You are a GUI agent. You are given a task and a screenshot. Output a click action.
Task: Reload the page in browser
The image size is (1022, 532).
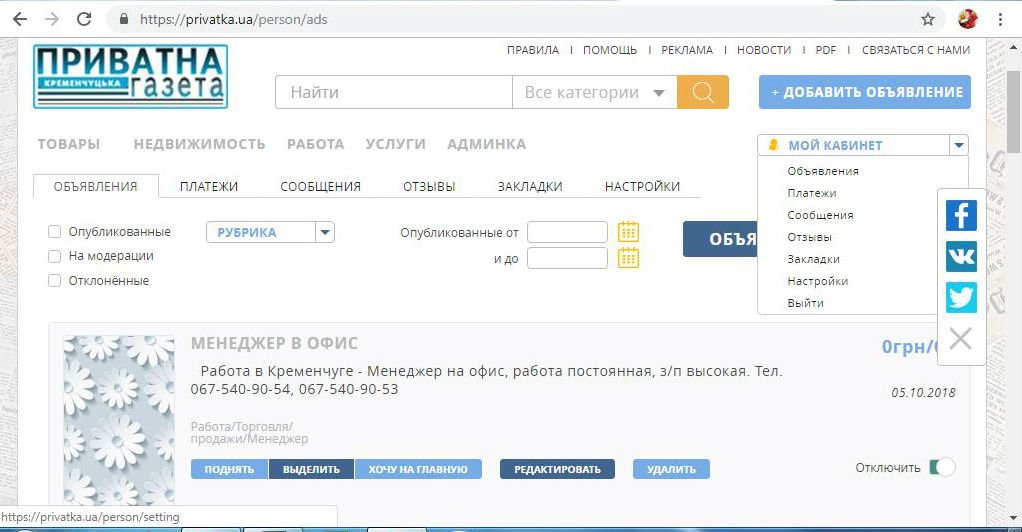pos(84,19)
